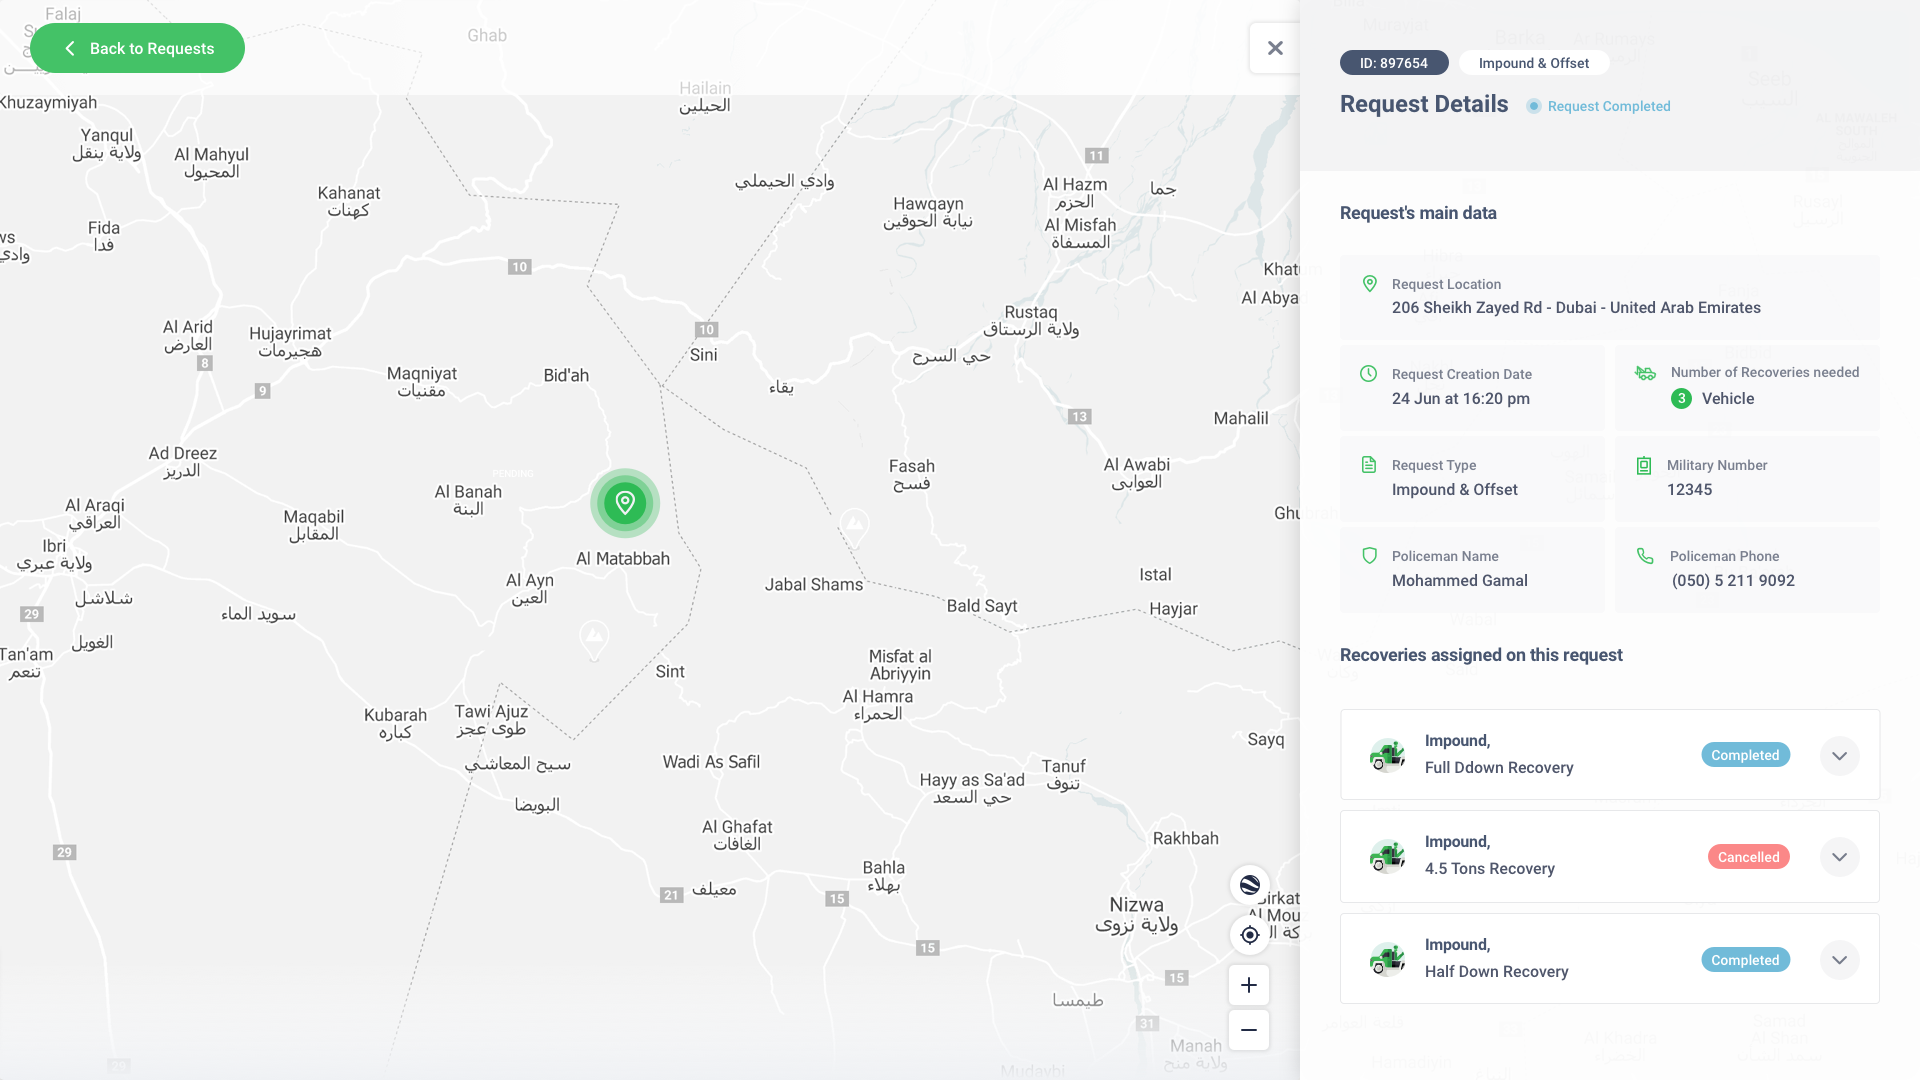This screenshot has width=1920, height=1080.
Task: Click the Policeman Phone handset icon
Action: click(x=1645, y=555)
